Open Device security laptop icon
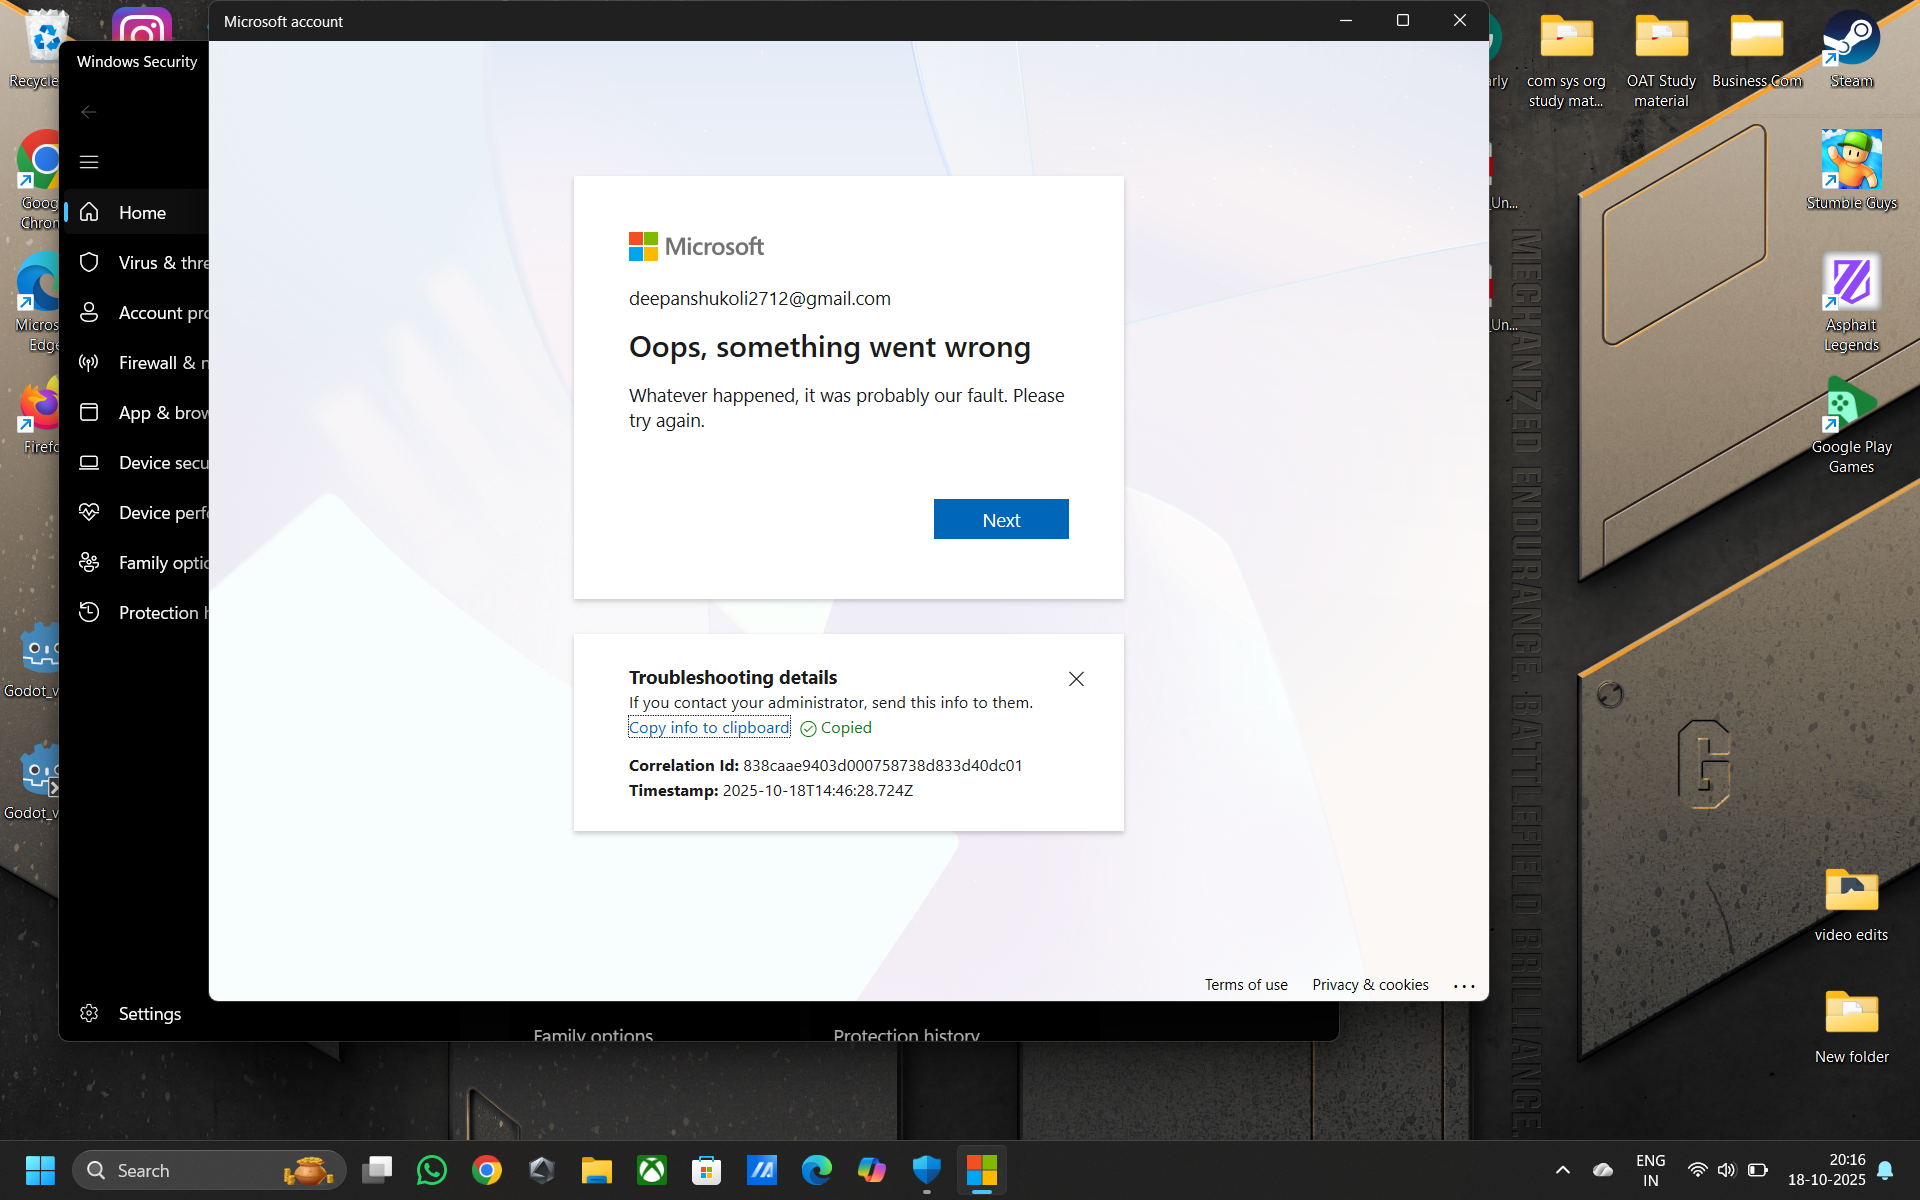 point(89,462)
